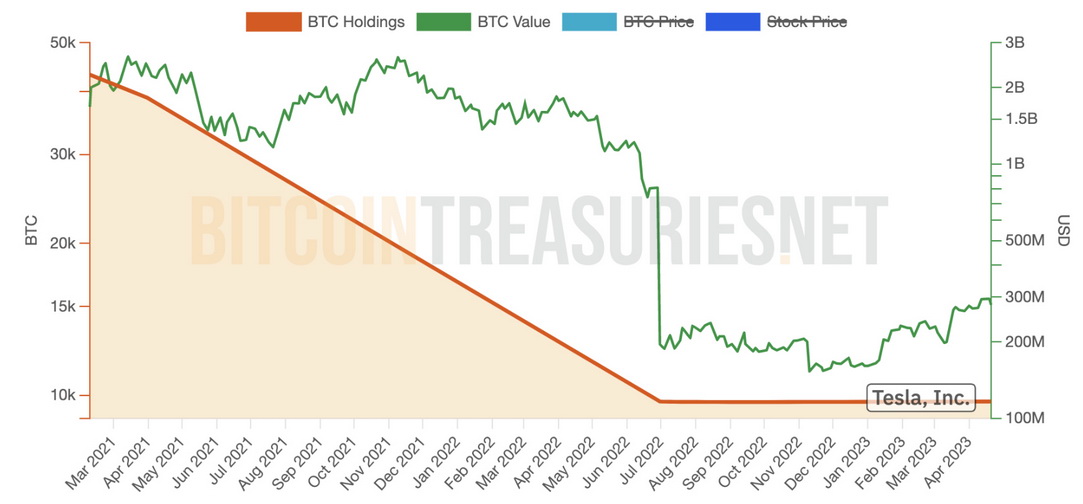Click the Jul 2022 x-axis label
1083x504 pixels.
pos(645,457)
